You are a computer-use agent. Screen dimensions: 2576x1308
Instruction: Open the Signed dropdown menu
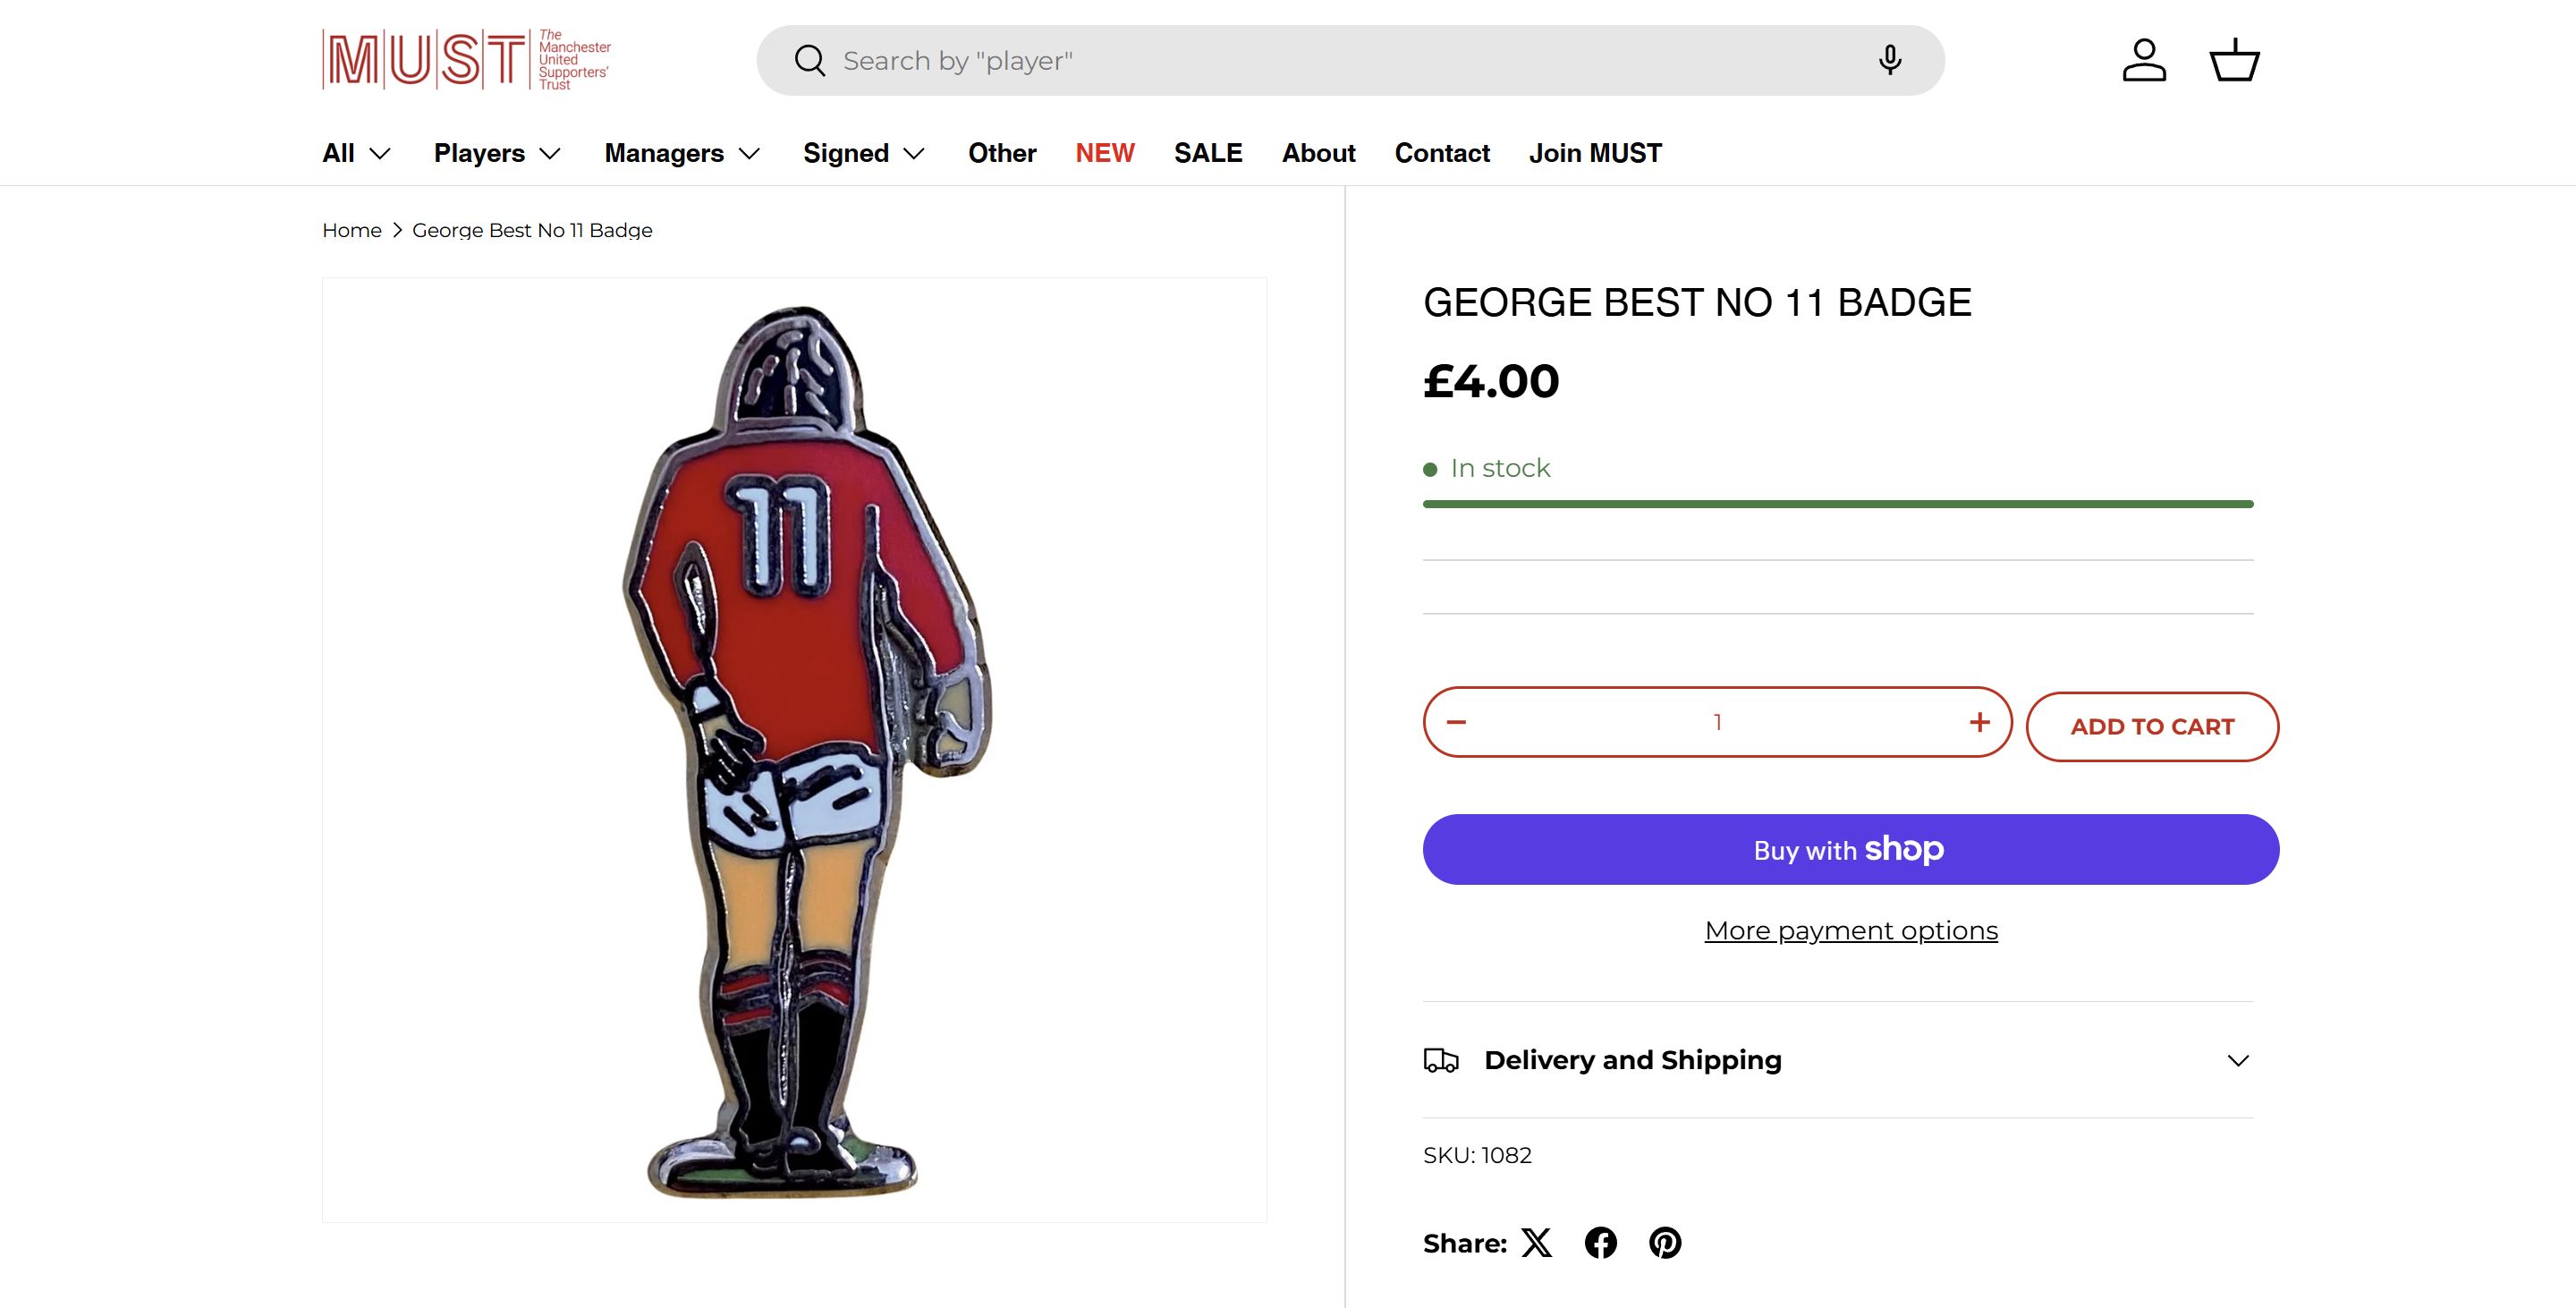[864, 153]
